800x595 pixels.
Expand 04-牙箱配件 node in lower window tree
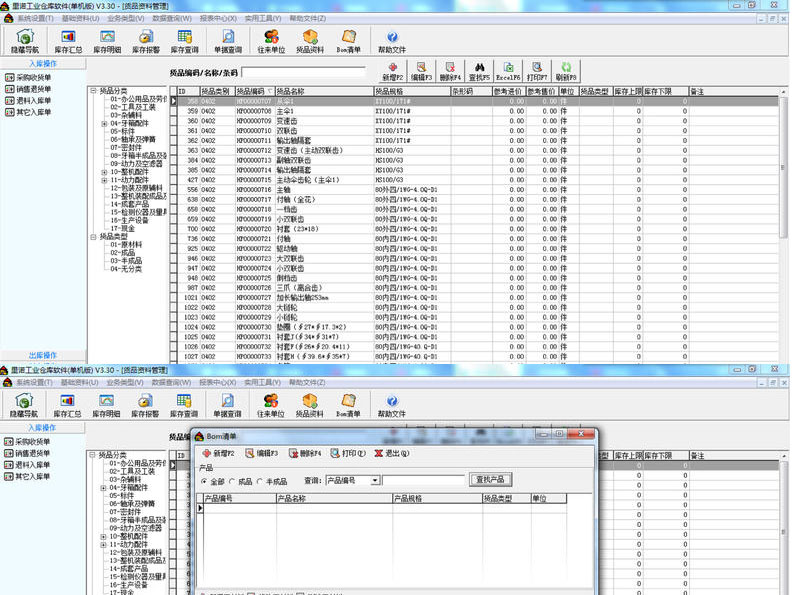pos(103,488)
